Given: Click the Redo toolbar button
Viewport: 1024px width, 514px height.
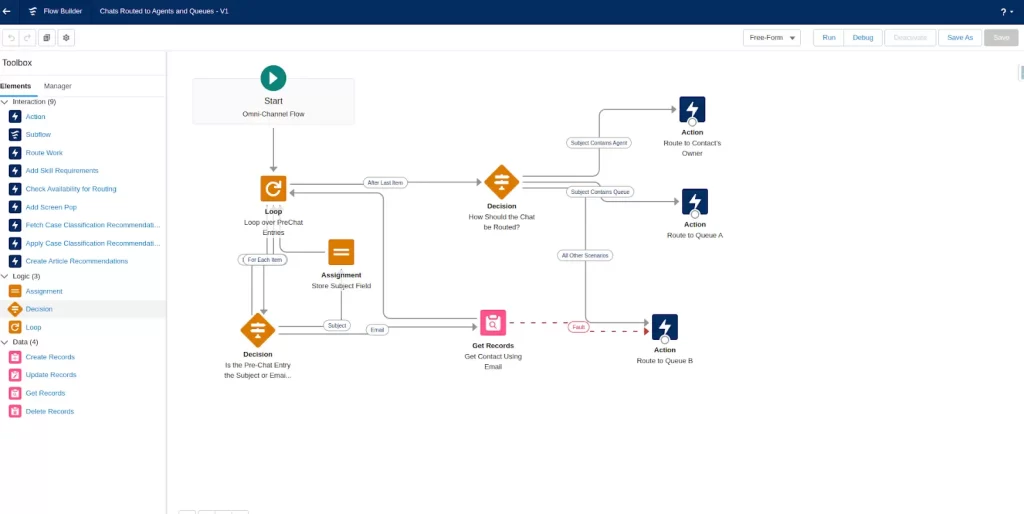Looking at the screenshot, I should [27, 38].
